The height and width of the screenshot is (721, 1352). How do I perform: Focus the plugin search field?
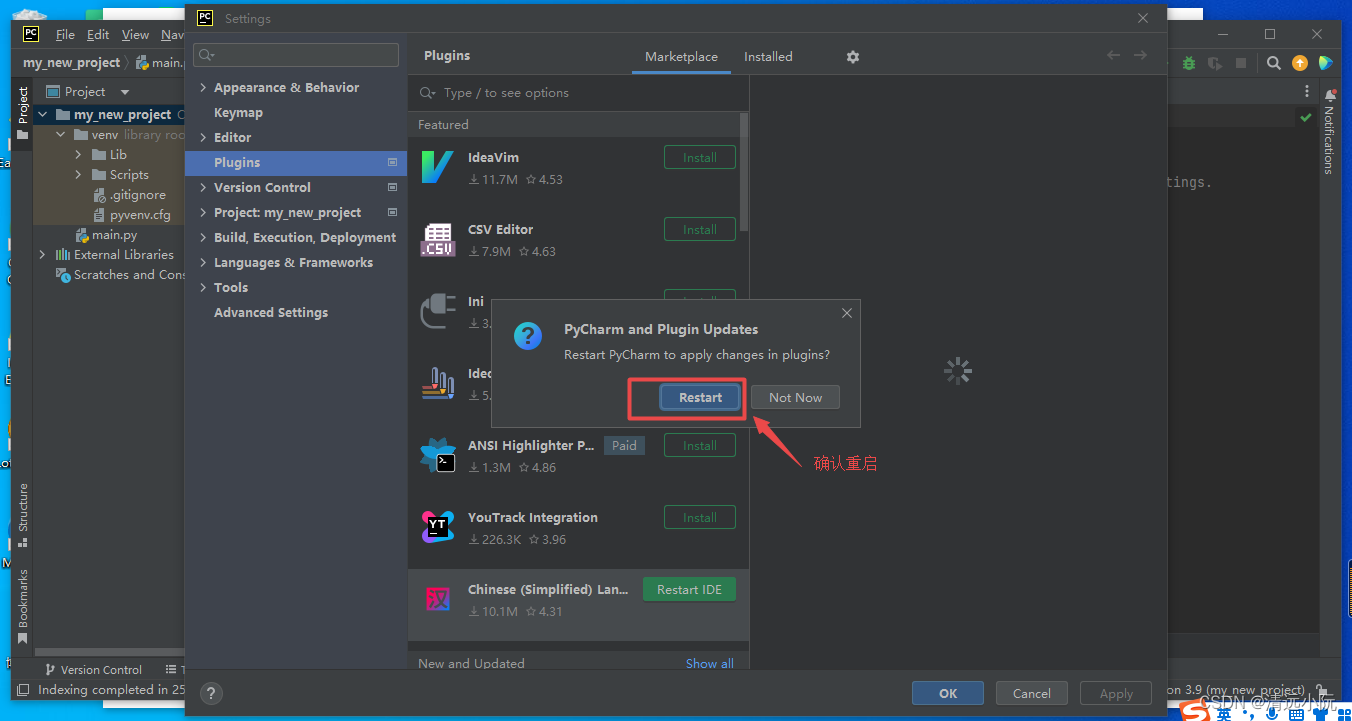point(578,93)
